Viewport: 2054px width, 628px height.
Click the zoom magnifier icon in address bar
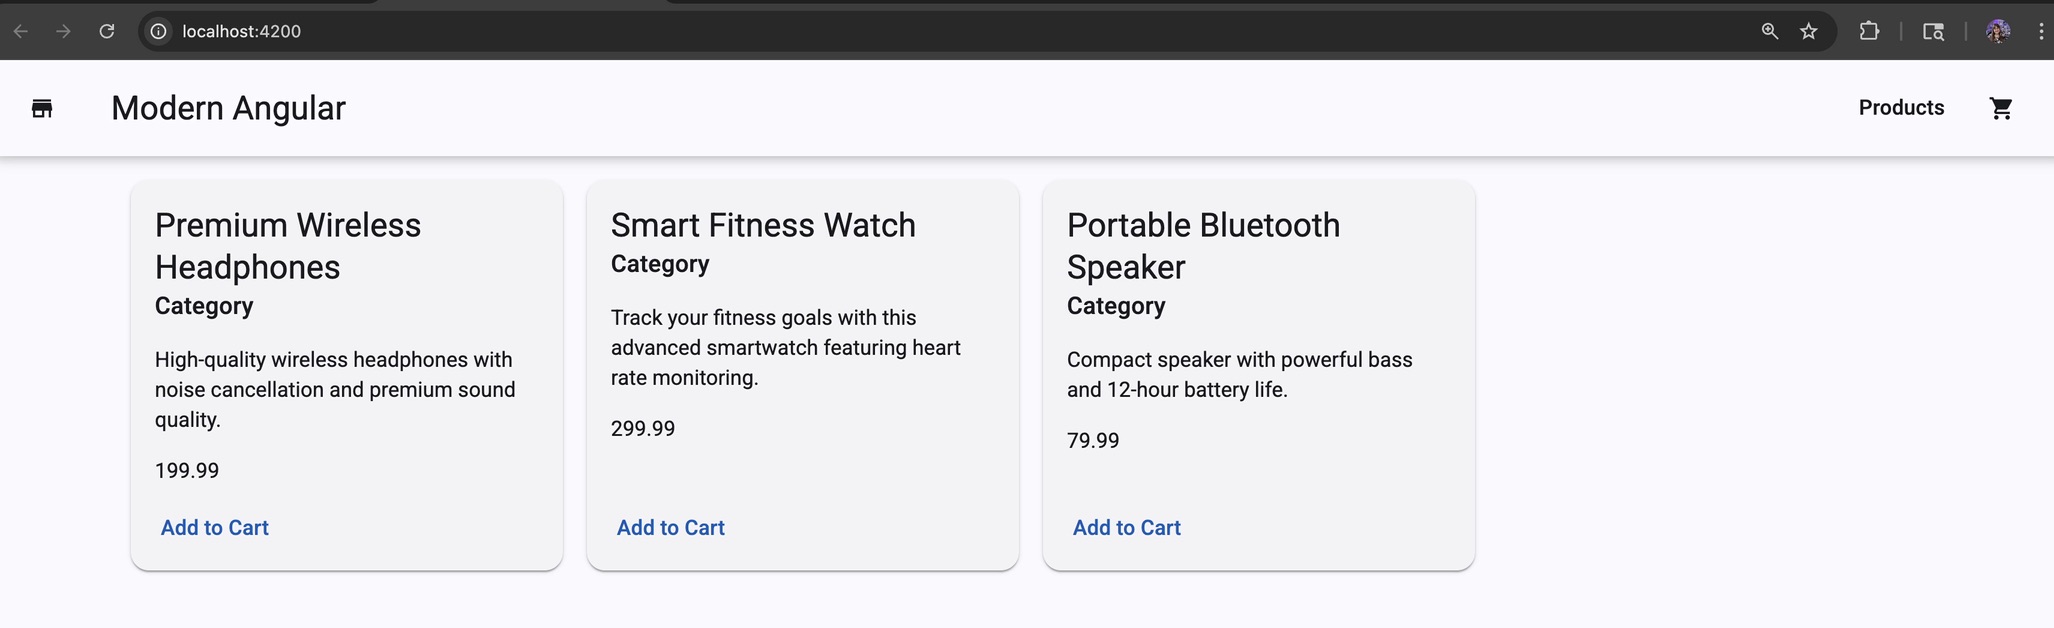pyautogui.click(x=1769, y=31)
